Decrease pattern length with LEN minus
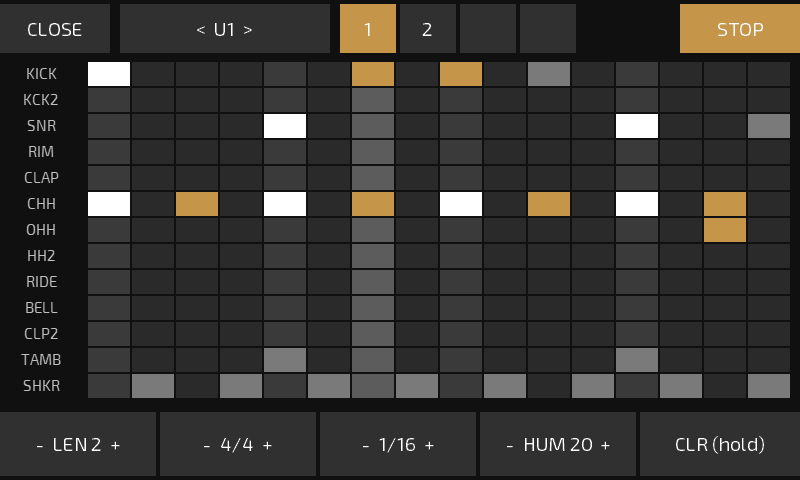Image resolution: width=800 pixels, height=480 pixels. [x=40, y=445]
